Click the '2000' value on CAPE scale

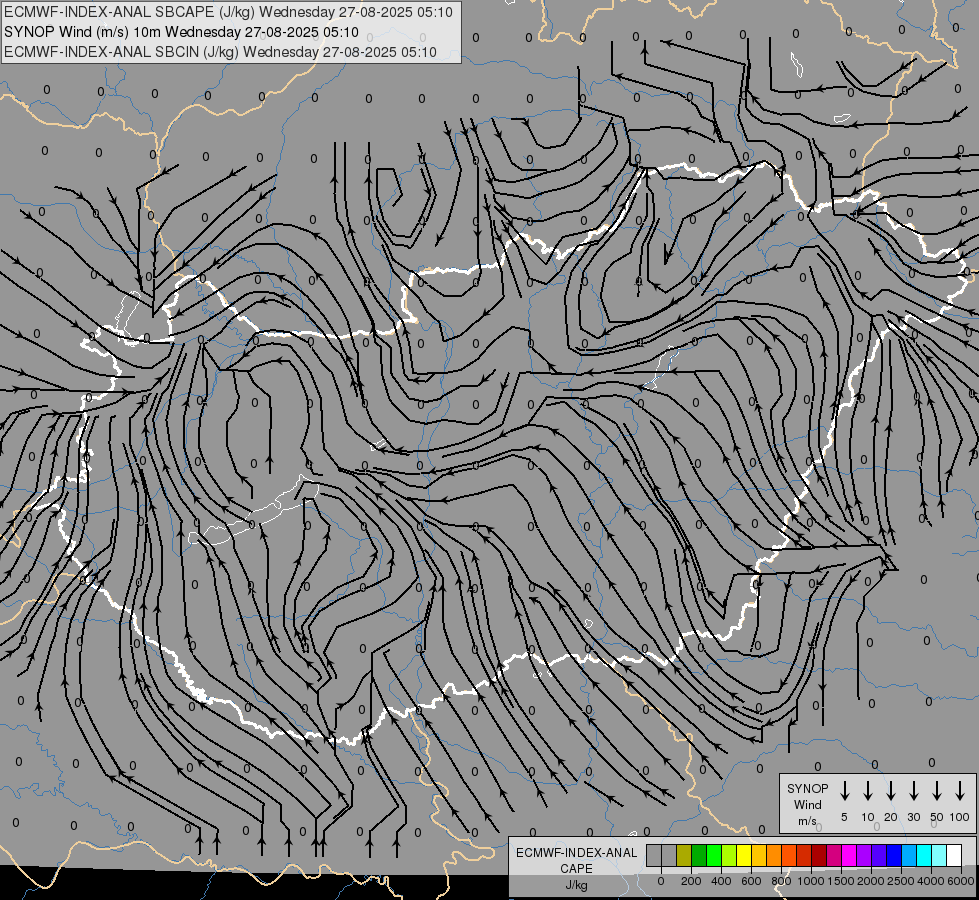(x=871, y=881)
